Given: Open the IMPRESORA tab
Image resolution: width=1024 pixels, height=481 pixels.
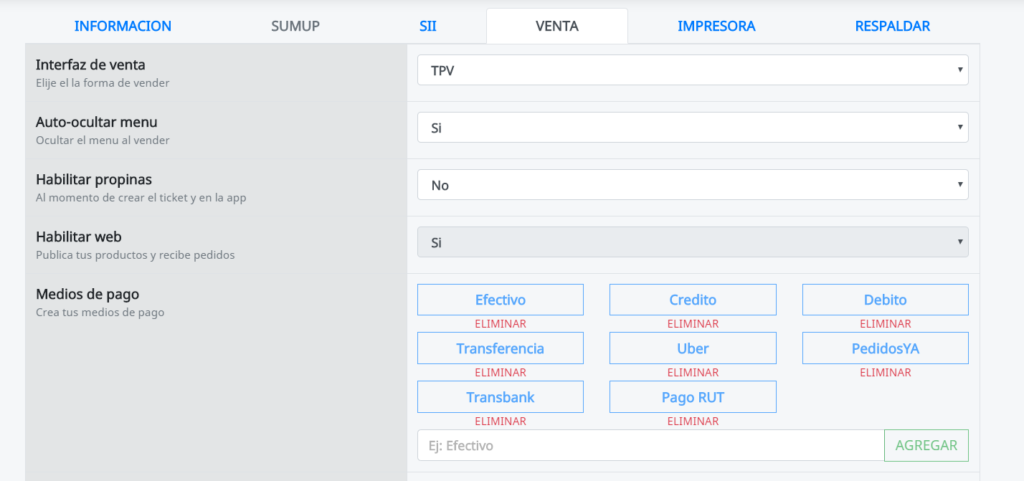Looking at the screenshot, I should click(716, 26).
